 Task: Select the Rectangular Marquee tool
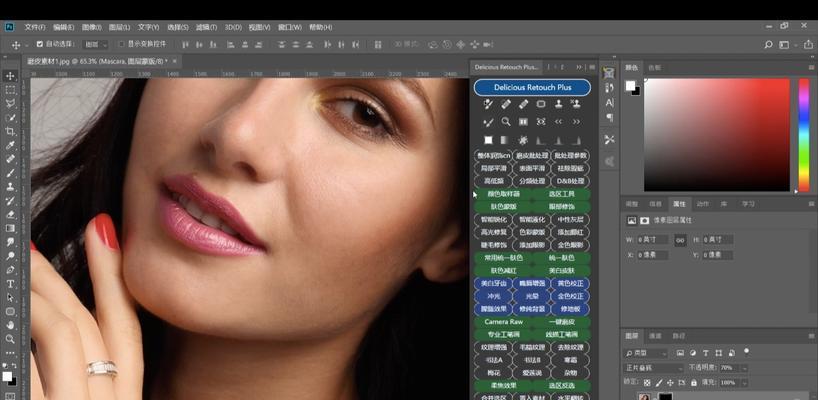coord(10,90)
